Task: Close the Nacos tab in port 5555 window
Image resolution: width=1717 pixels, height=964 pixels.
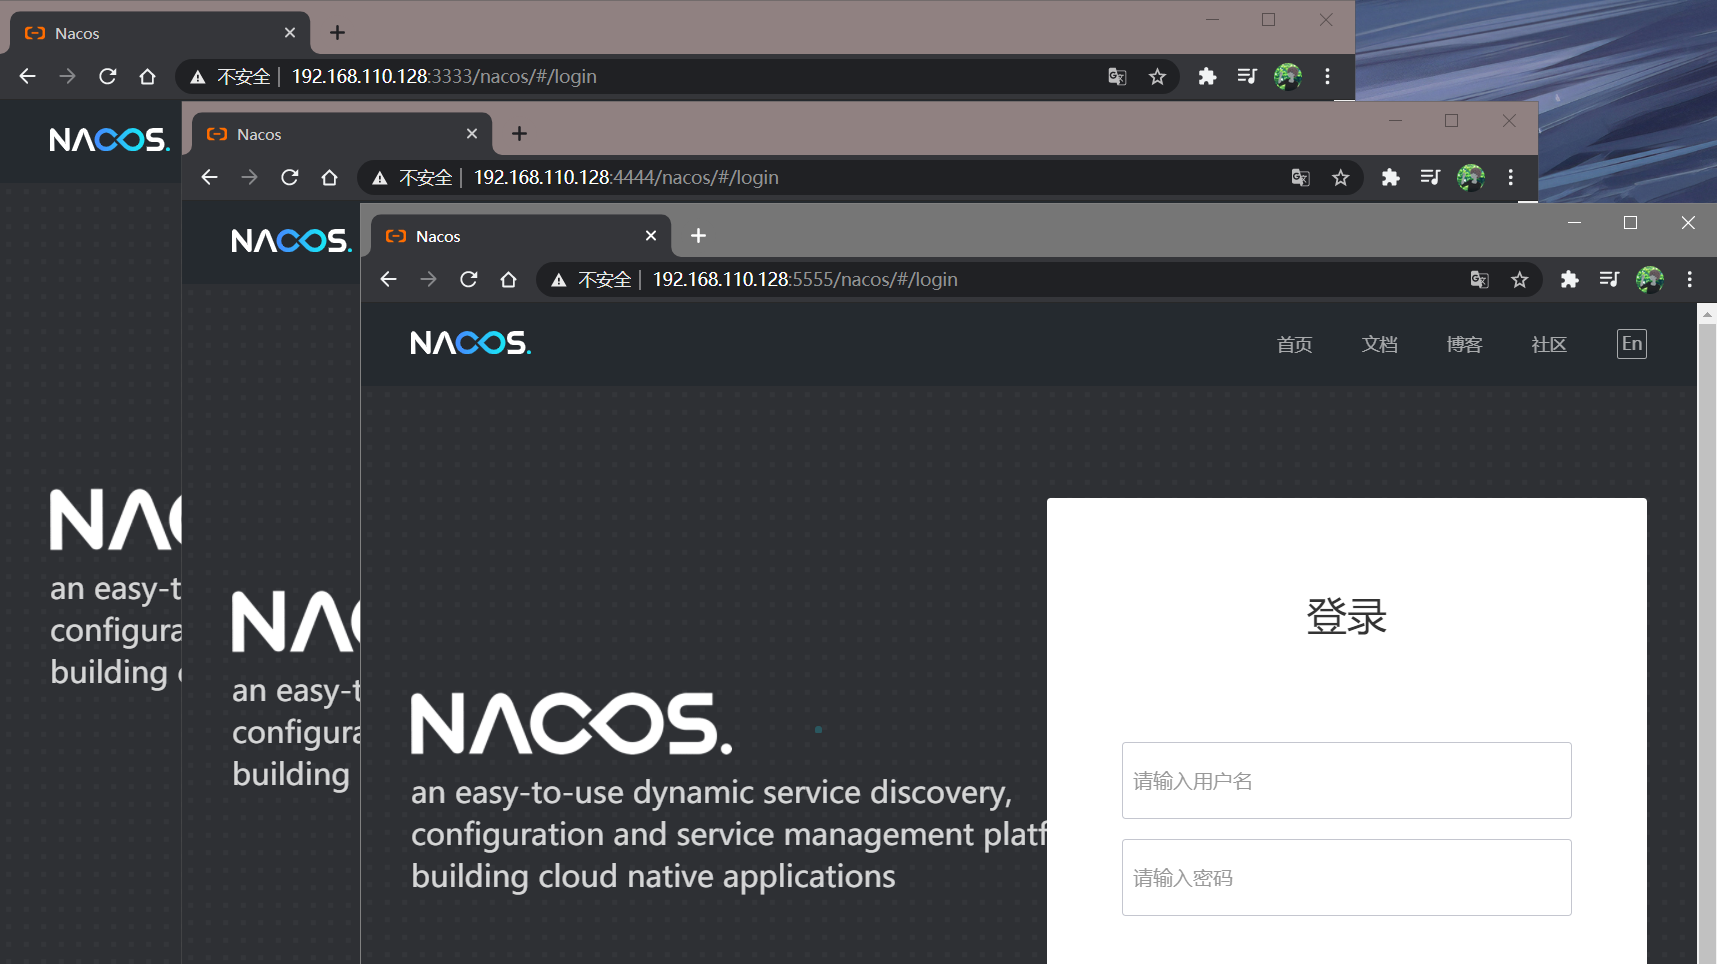Action: pyautogui.click(x=651, y=236)
